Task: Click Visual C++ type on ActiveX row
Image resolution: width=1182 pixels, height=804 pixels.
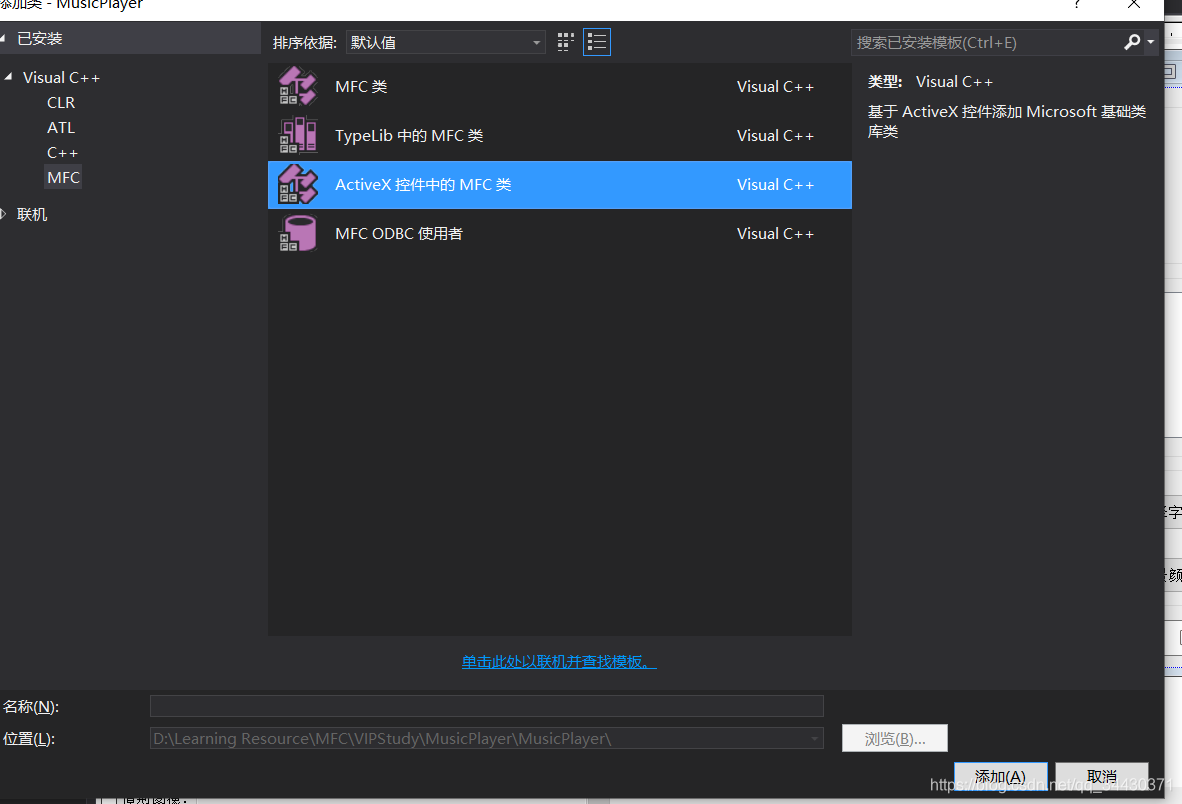Action: click(775, 185)
